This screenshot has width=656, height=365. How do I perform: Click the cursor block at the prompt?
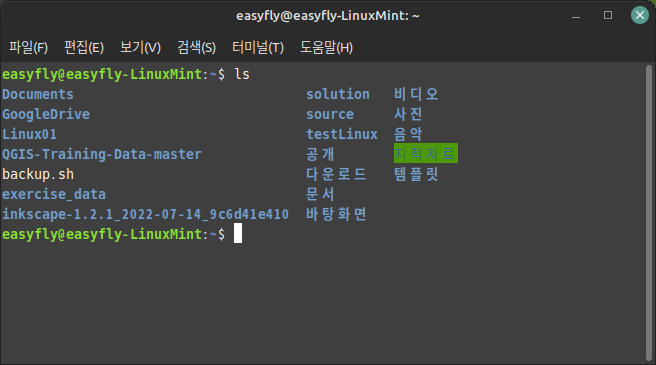(238, 233)
